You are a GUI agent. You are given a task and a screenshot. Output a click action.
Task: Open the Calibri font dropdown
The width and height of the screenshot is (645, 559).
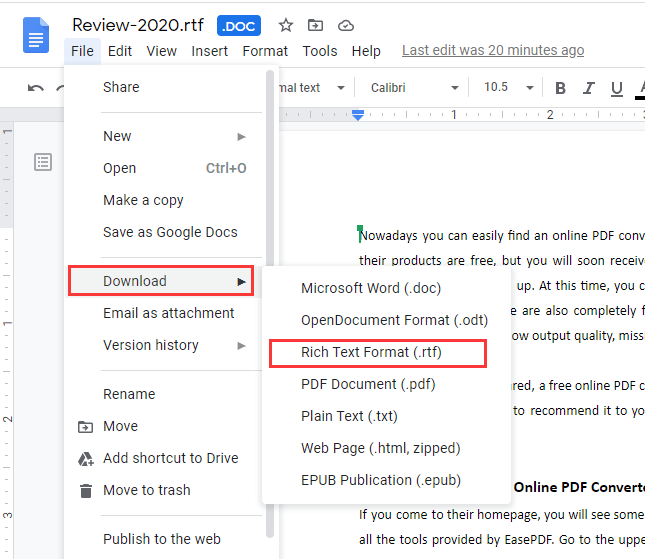coord(414,88)
